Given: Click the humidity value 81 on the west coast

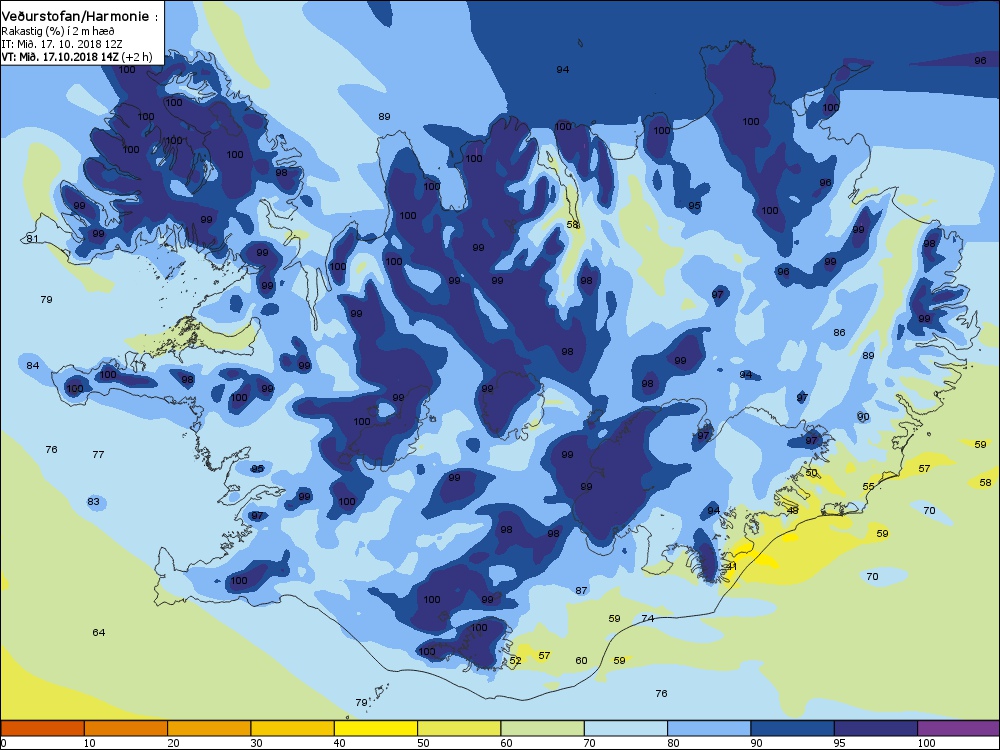Looking at the screenshot, I should coord(33,239).
